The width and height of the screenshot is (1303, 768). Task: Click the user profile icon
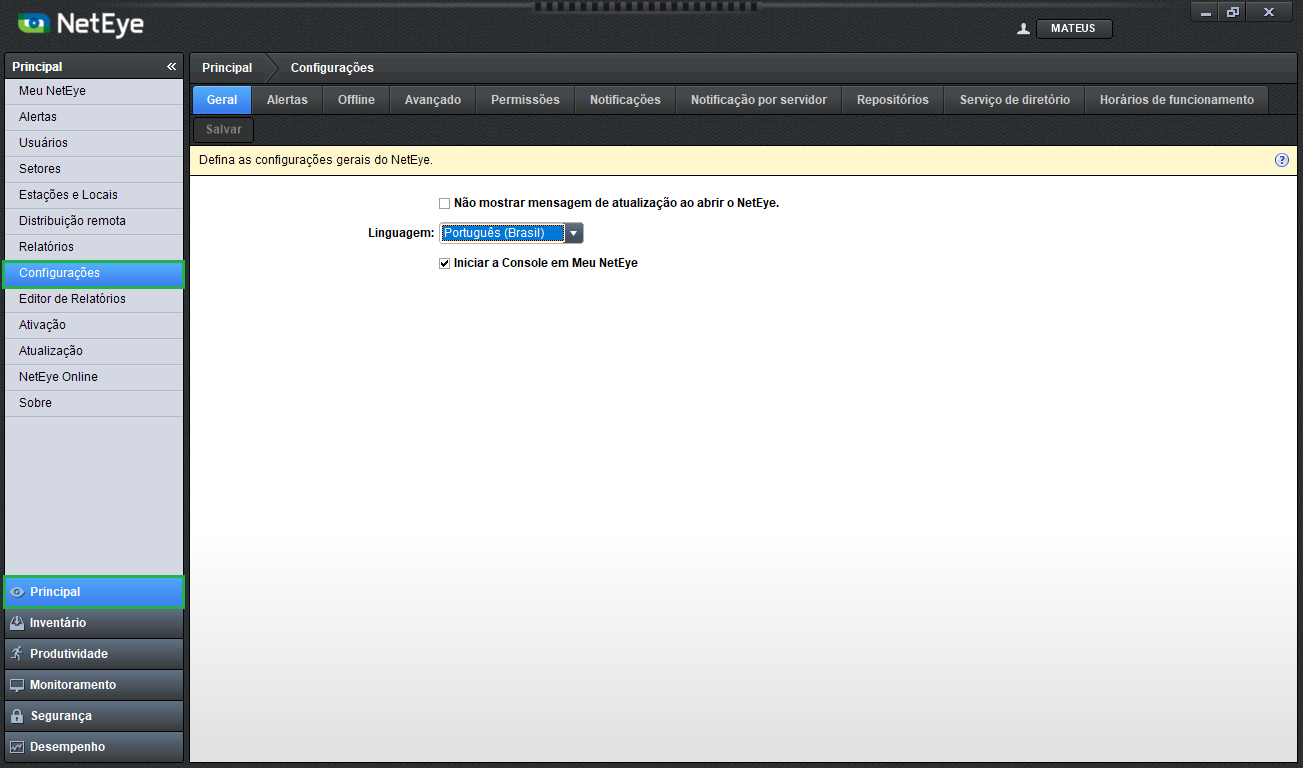[1023, 29]
